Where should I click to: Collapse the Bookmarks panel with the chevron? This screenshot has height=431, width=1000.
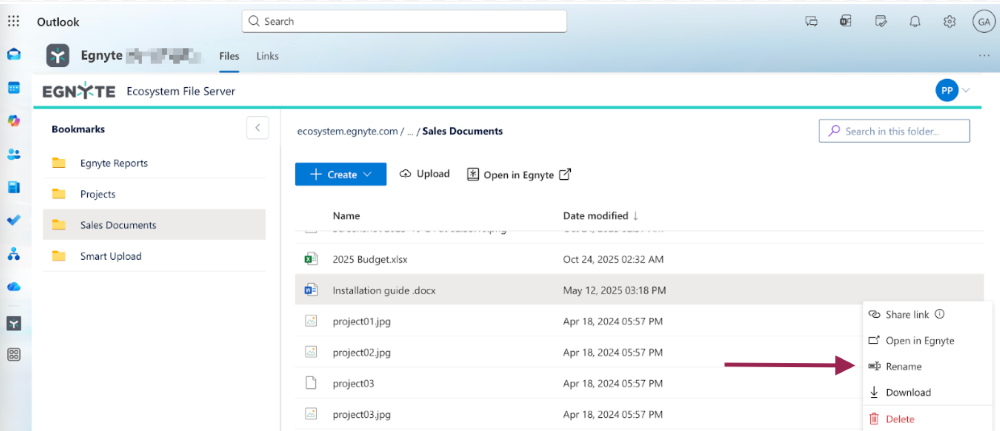click(x=257, y=128)
